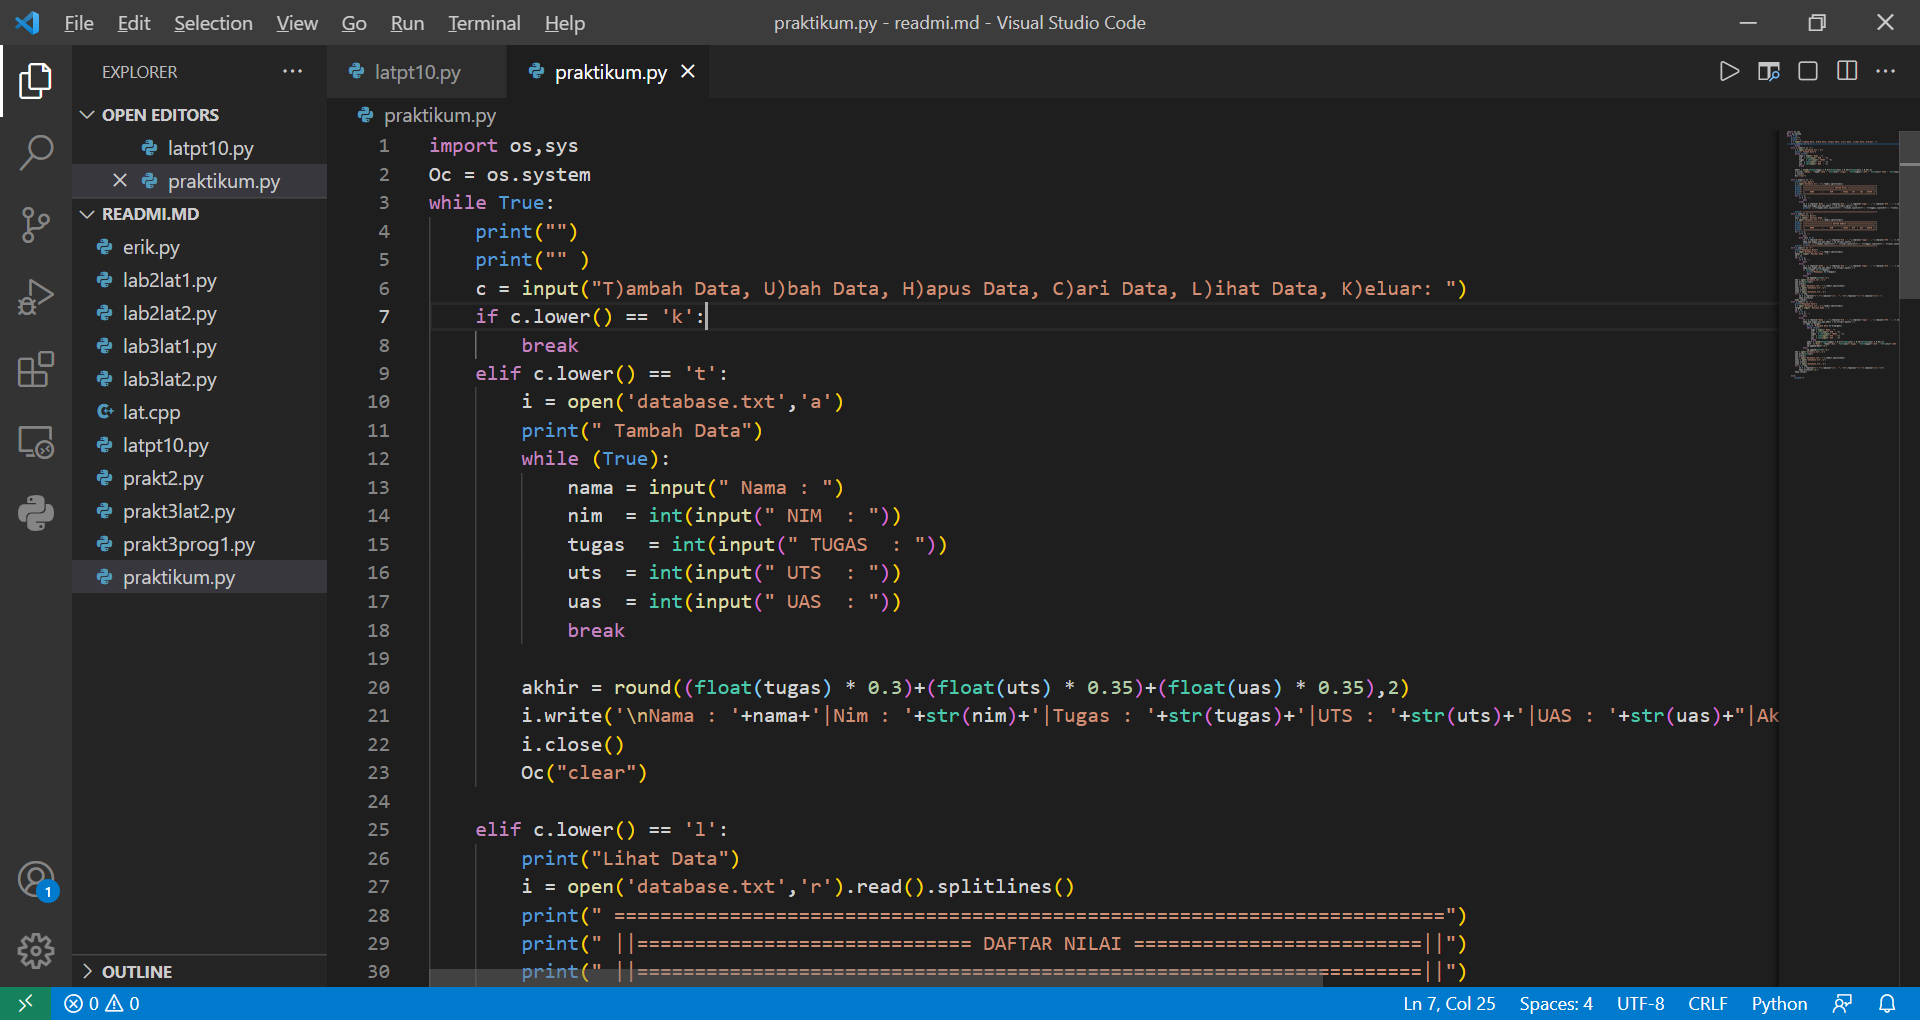Open the Search view in activity bar
Viewport: 1920px width, 1020px height.
(37, 152)
